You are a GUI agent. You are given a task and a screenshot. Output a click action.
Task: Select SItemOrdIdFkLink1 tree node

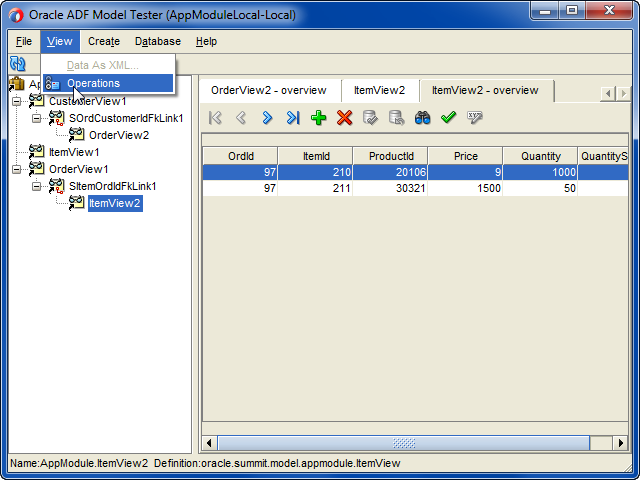113,186
